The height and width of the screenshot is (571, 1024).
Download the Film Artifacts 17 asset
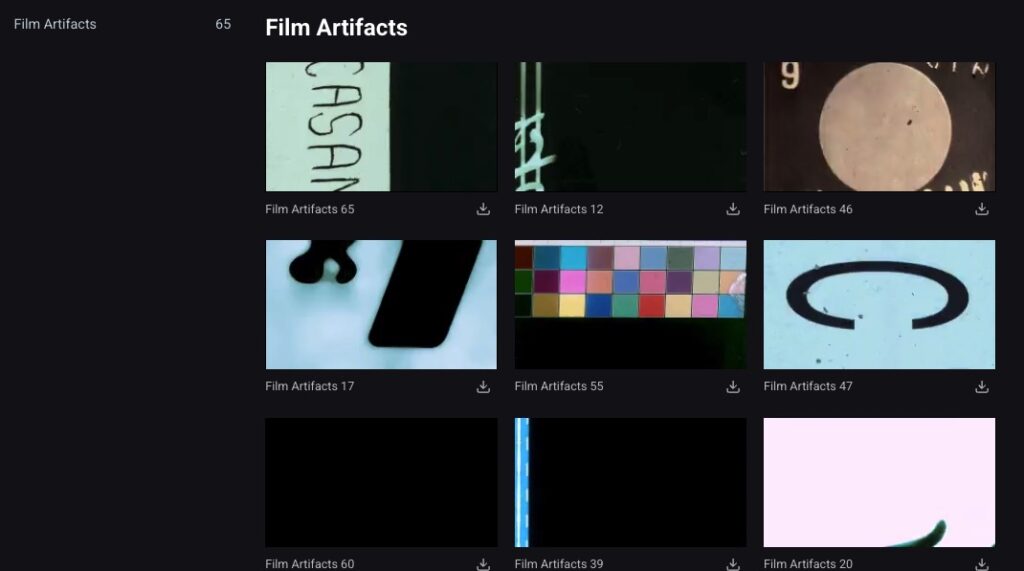pos(483,386)
